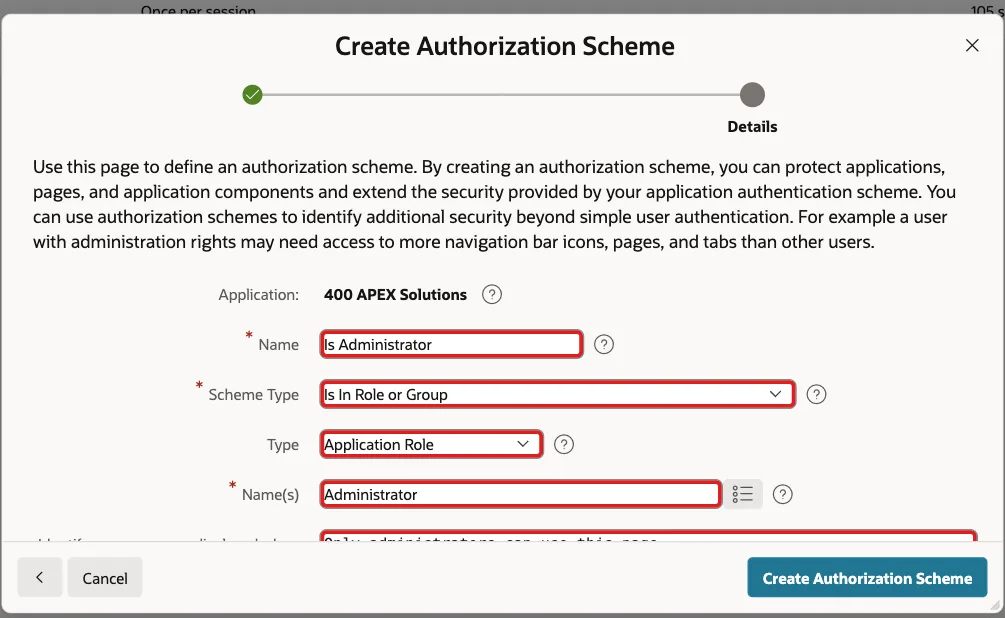This screenshot has height=618, width=1005.
Task: Click the 'Application:' label
Action: point(258,295)
